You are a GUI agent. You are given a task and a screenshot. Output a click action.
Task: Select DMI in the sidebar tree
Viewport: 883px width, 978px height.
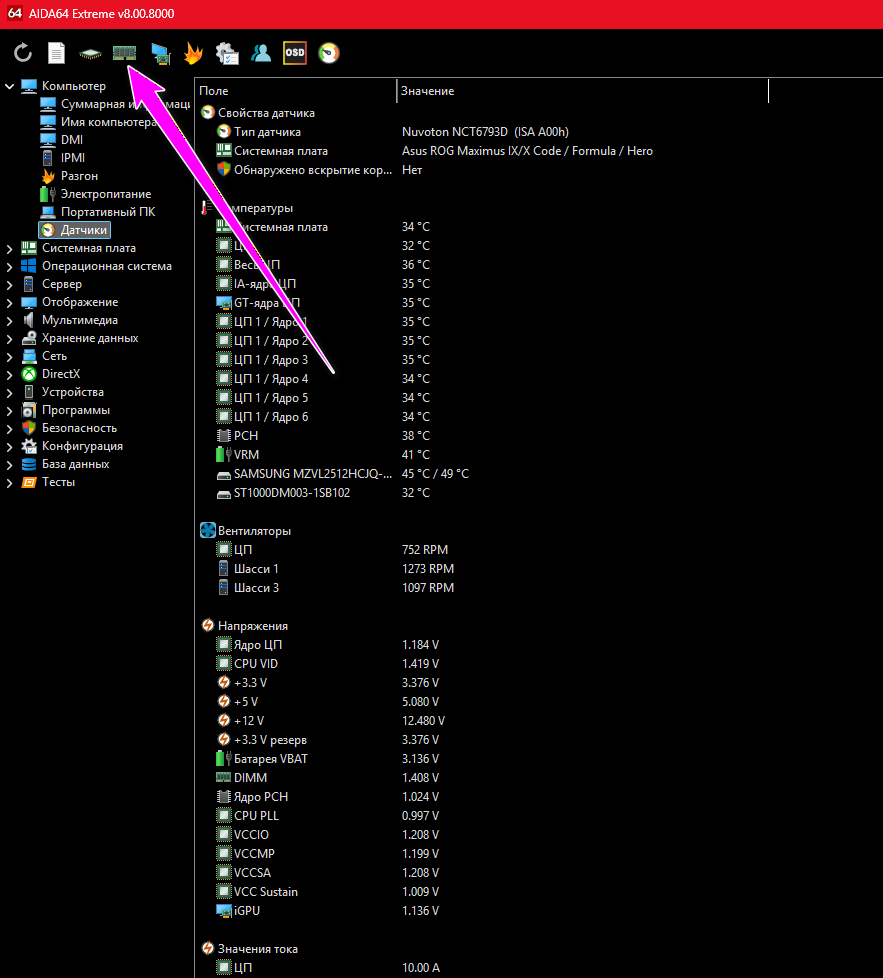(72, 140)
